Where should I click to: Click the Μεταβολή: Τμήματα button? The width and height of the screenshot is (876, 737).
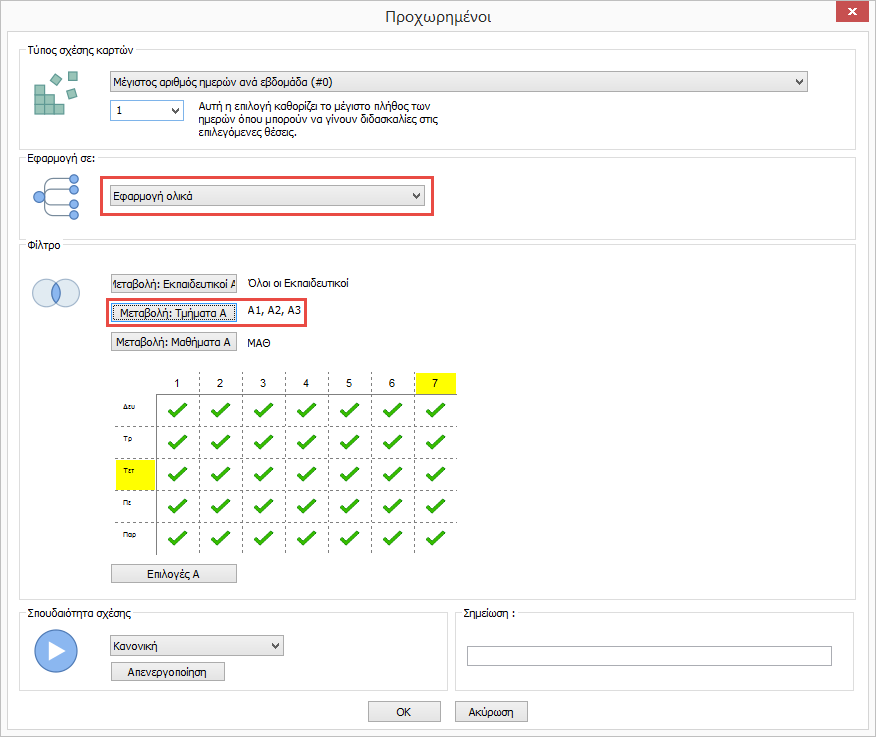(x=173, y=313)
